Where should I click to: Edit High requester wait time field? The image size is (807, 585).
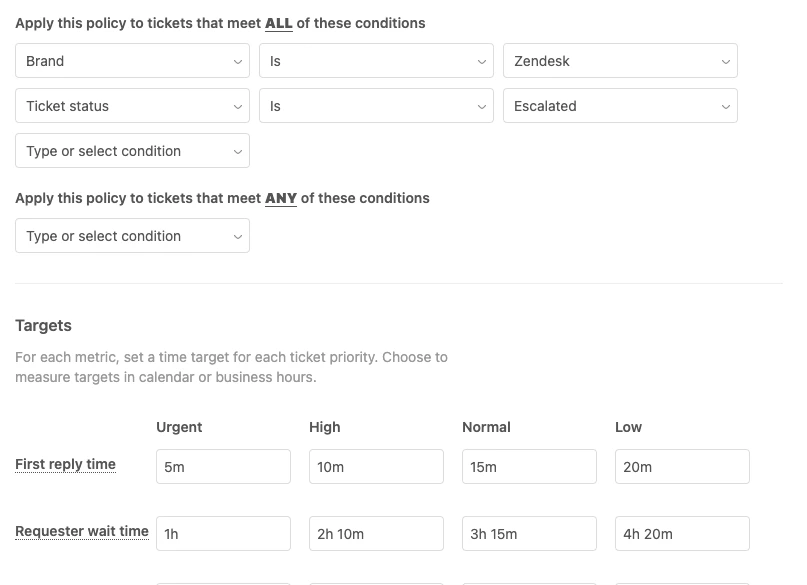click(x=376, y=534)
